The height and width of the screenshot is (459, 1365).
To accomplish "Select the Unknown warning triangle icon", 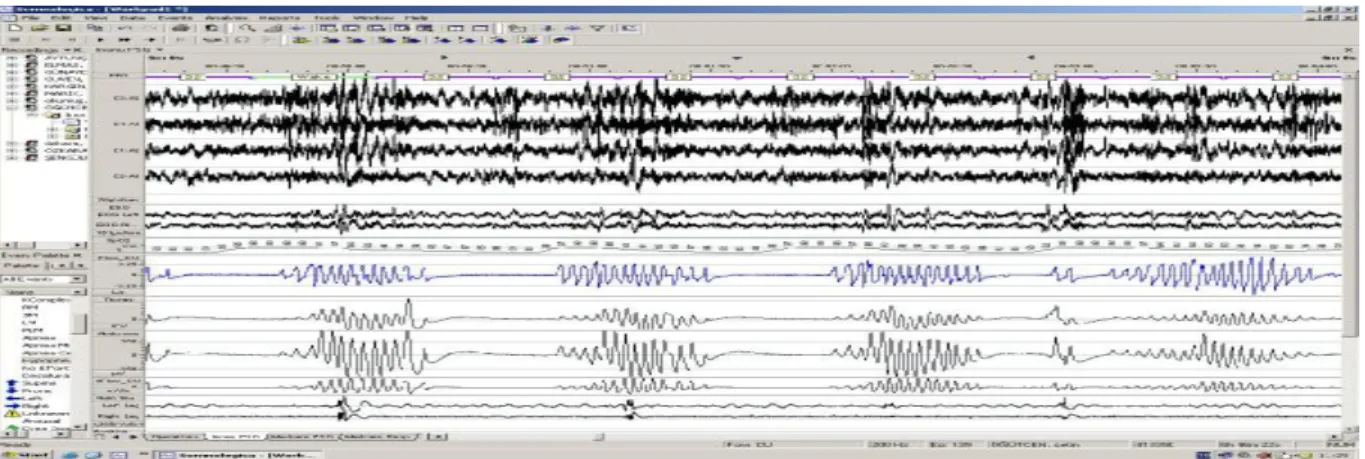I will tap(12, 414).
